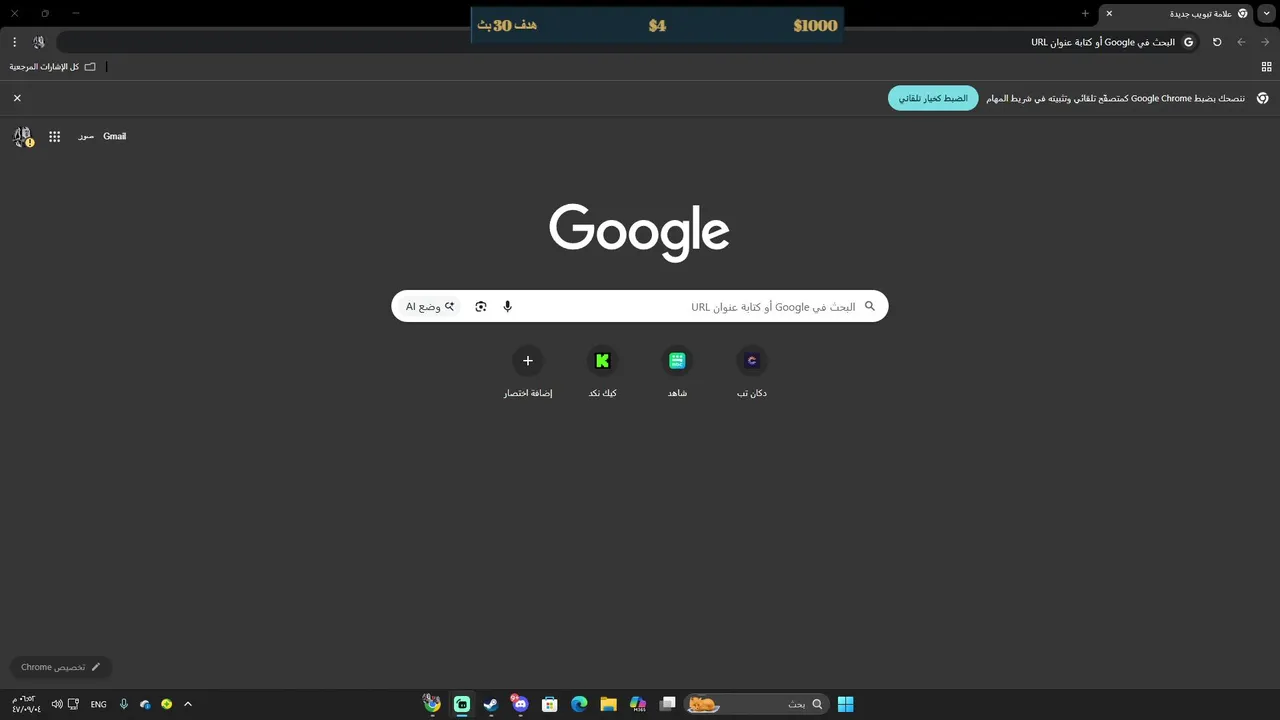Click the Google logo on the page

pos(639,232)
